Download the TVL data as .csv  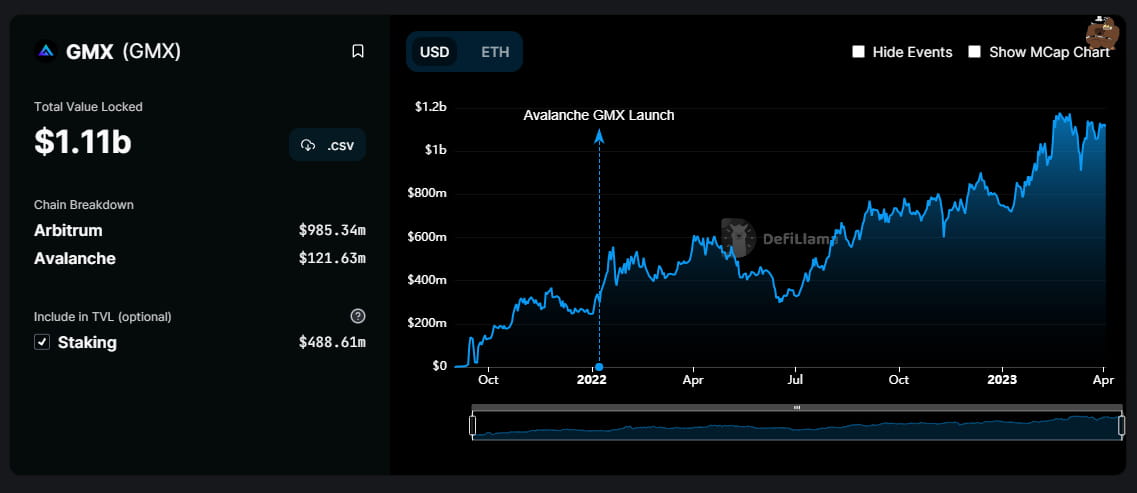tap(328, 144)
